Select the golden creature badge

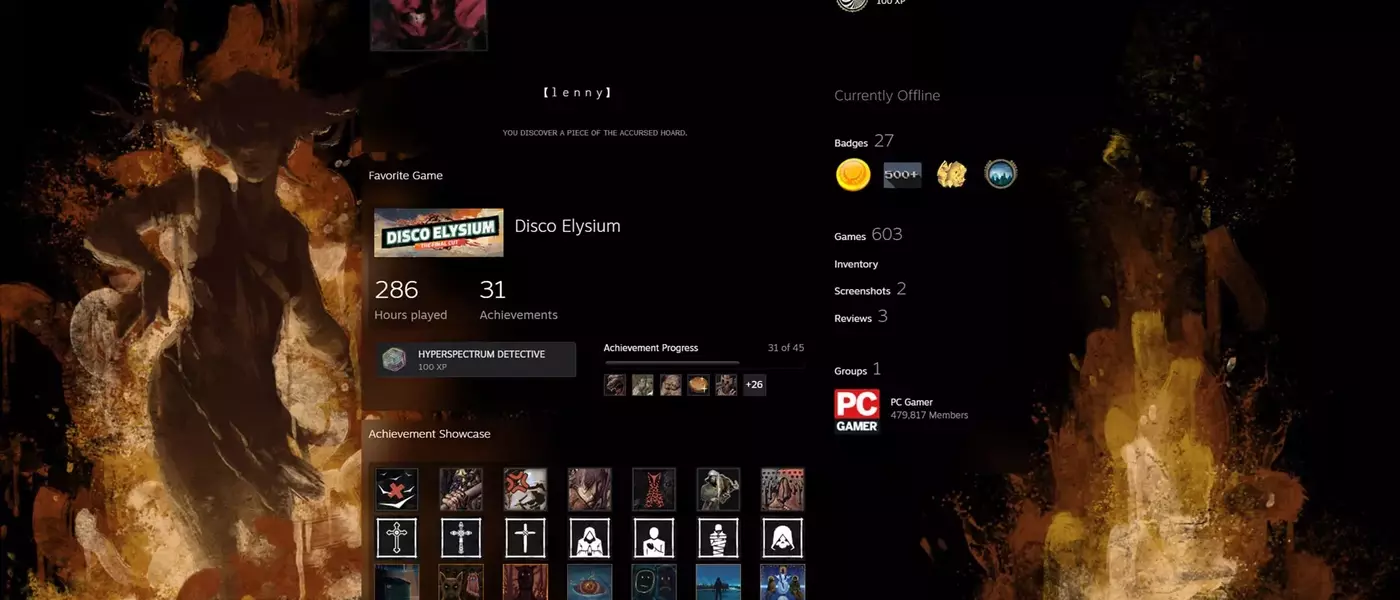coord(951,175)
